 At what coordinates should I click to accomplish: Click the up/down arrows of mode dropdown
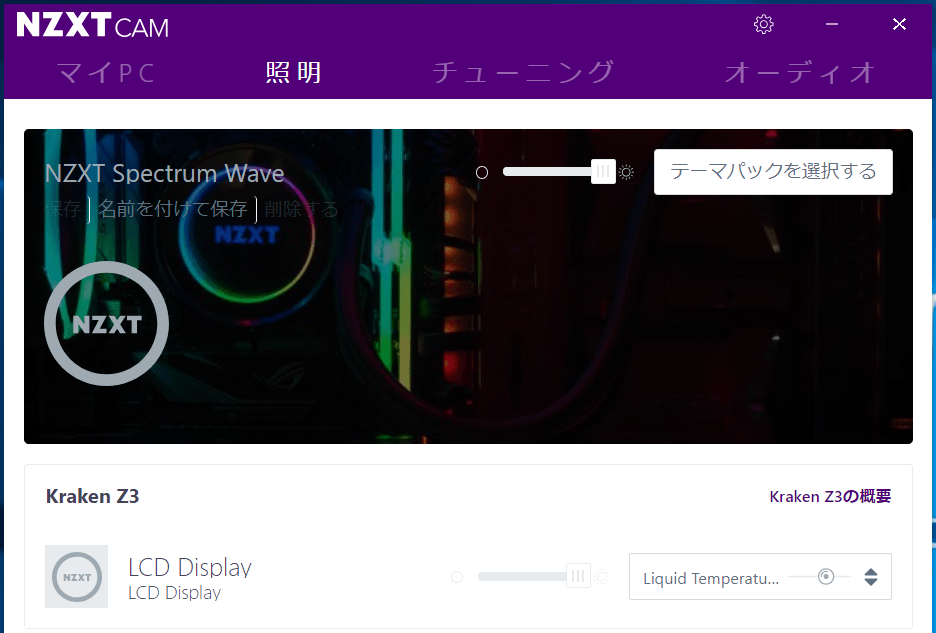pyautogui.click(x=871, y=577)
